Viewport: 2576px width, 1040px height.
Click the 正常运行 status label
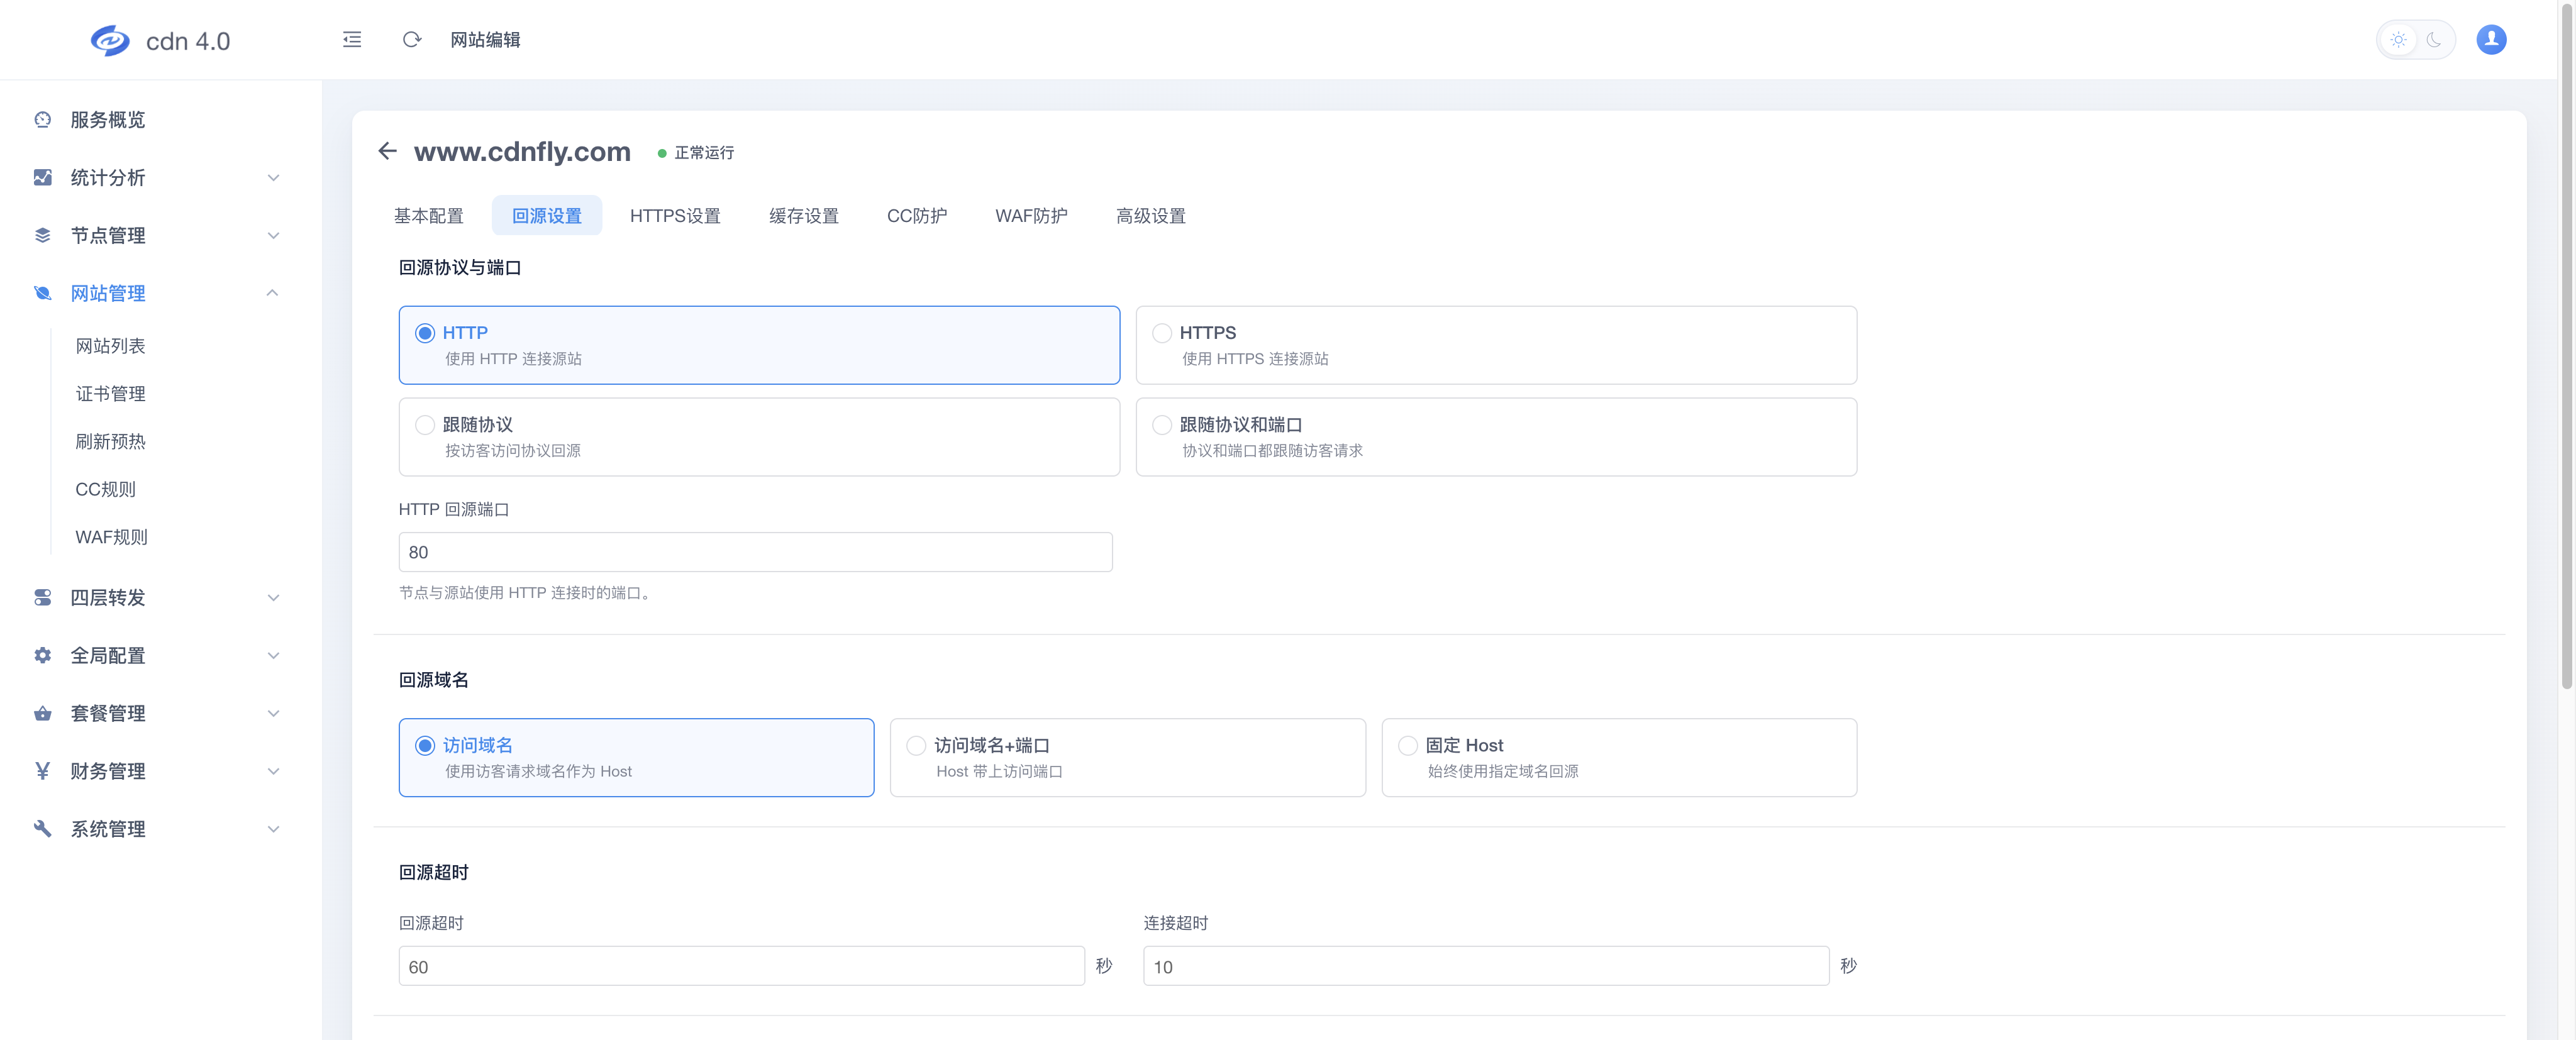(x=704, y=153)
